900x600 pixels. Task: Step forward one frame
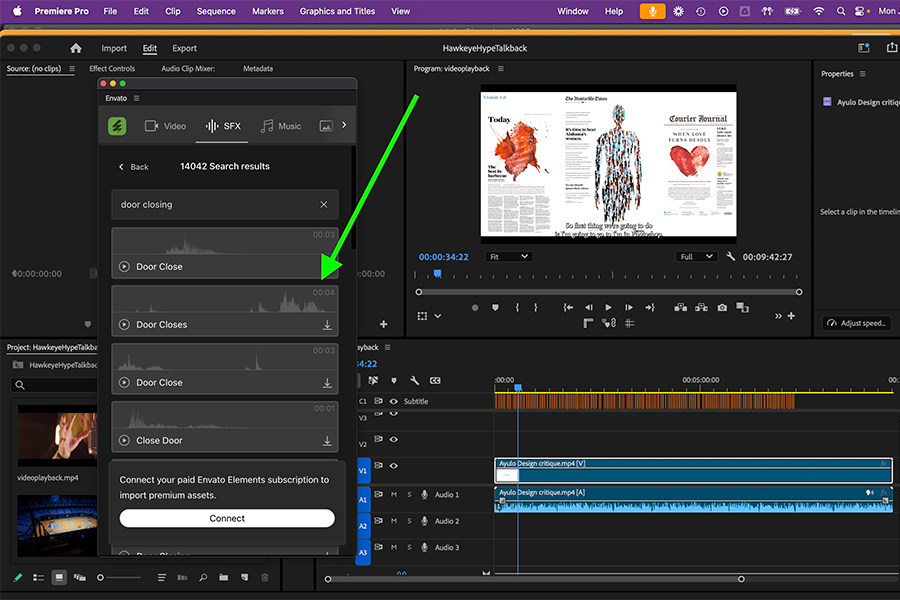[x=629, y=308]
